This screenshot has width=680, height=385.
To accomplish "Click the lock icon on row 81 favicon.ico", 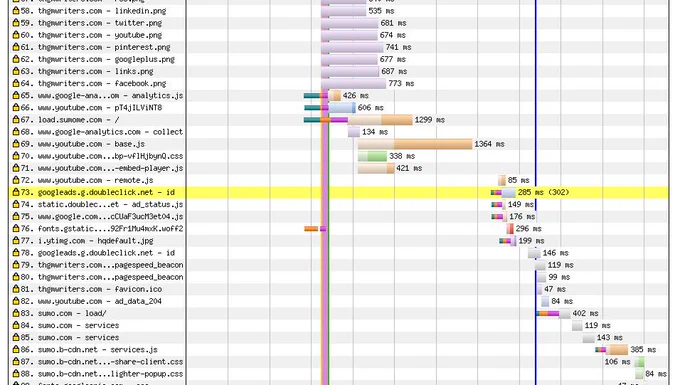I will [x=16, y=289].
